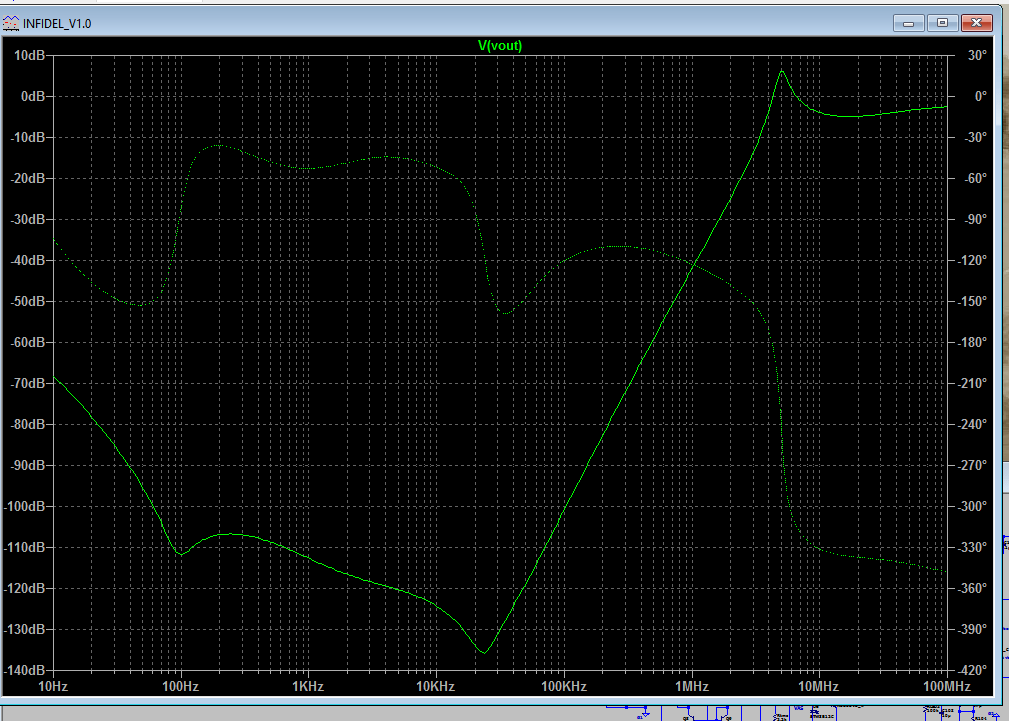Click the 1KHz frequency axis label

point(308,686)
